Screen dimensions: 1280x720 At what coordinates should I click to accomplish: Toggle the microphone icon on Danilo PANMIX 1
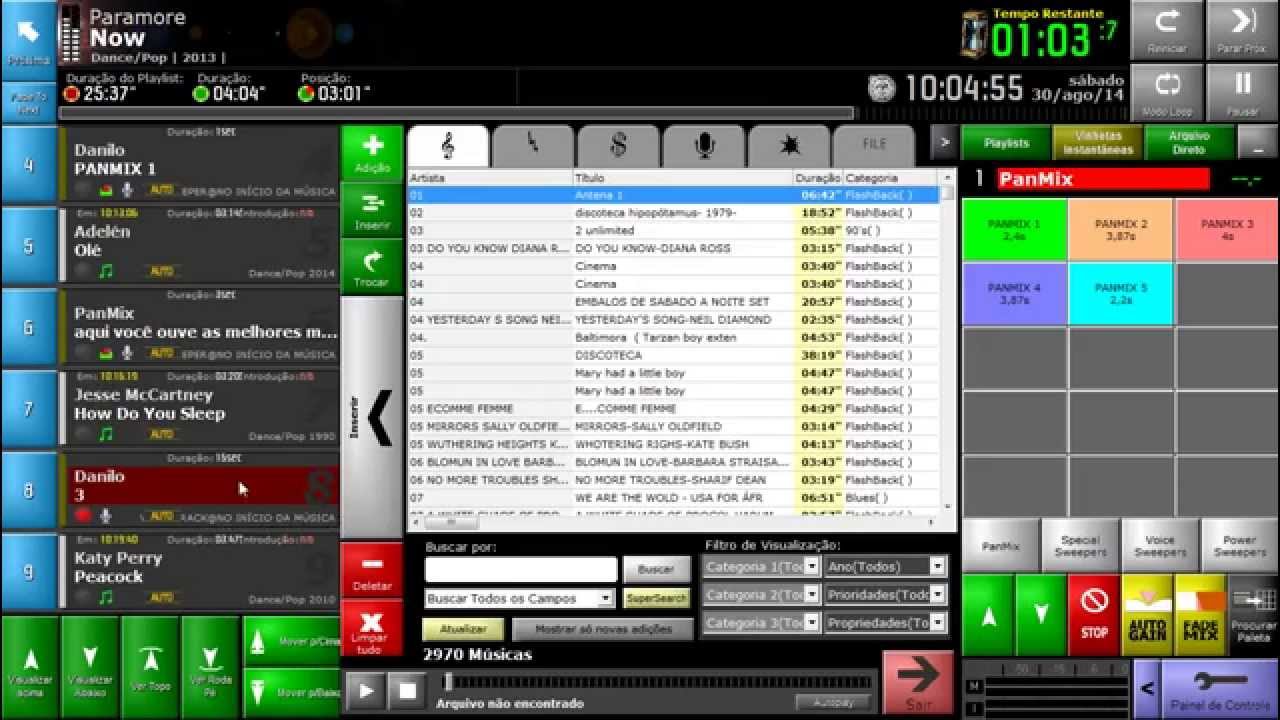coord(127,190)
